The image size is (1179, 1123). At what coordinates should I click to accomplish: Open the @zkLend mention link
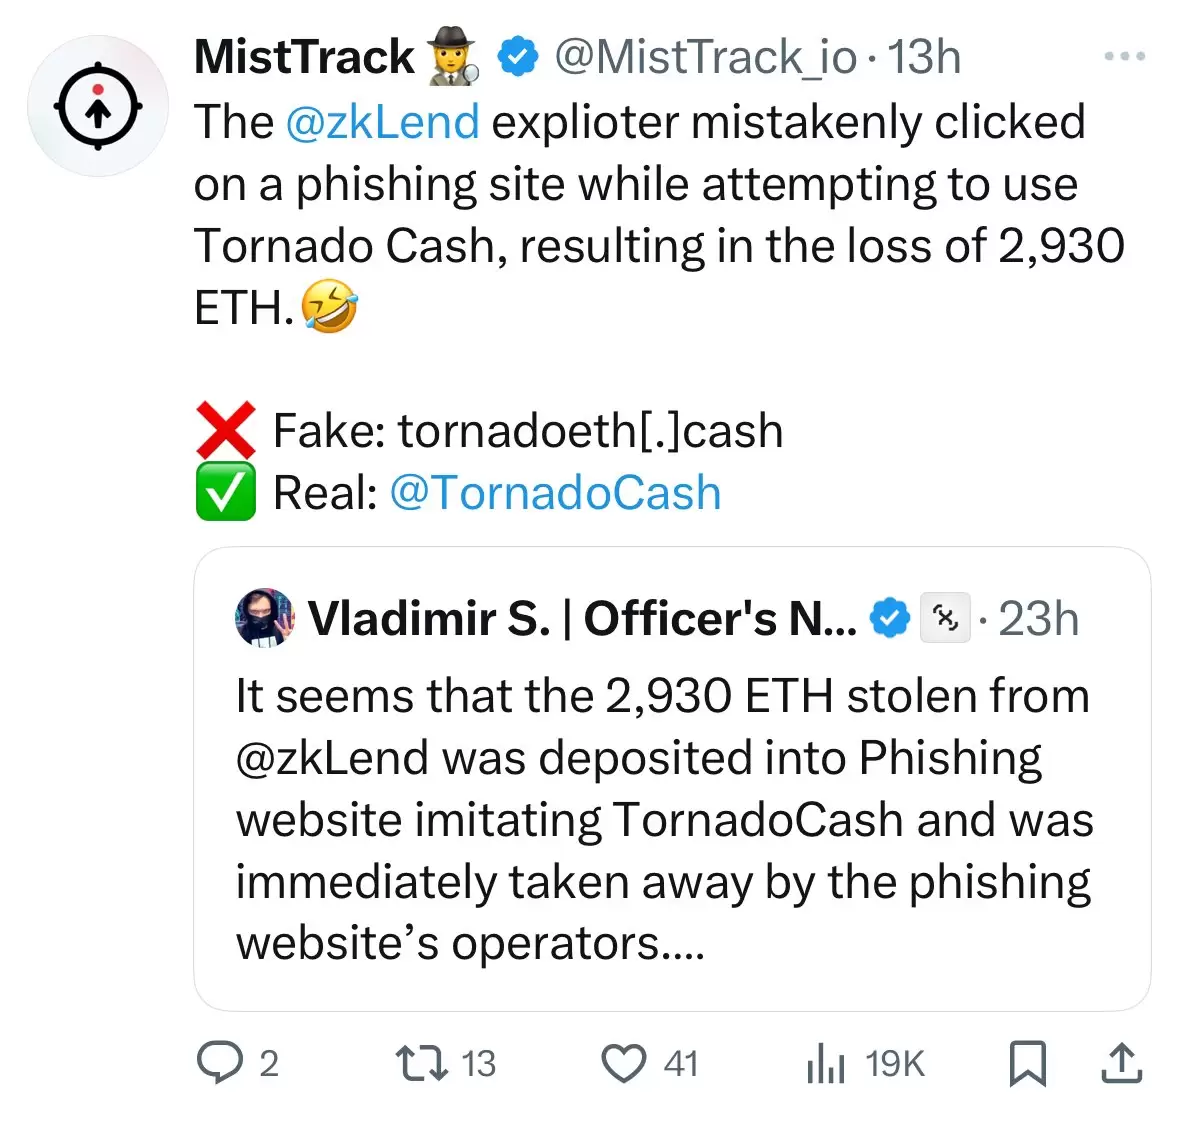coord(382,122)
